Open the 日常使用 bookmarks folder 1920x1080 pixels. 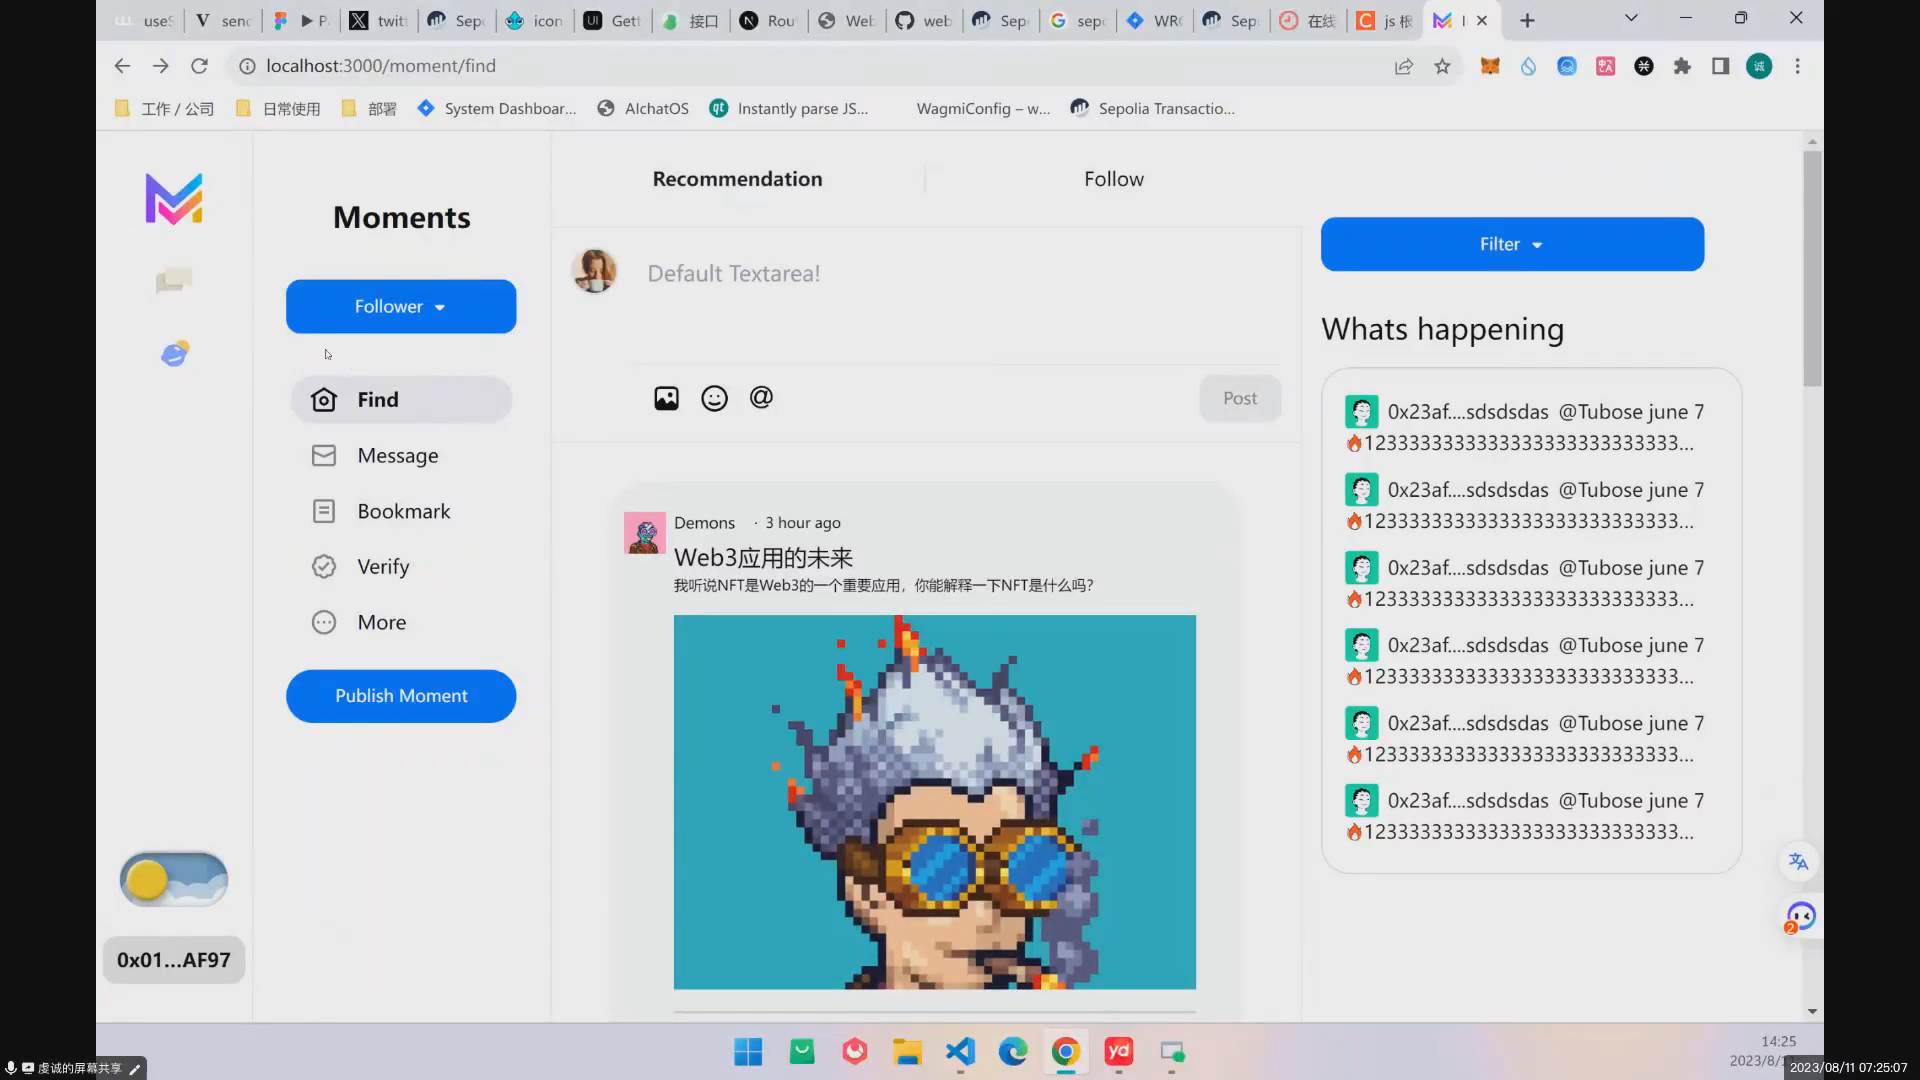click(278, 109)
